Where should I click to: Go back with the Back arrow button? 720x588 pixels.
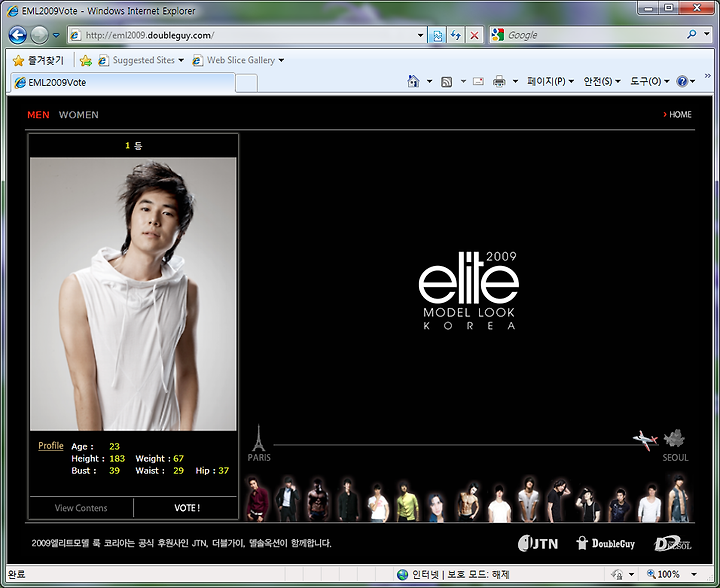point(18,35)
